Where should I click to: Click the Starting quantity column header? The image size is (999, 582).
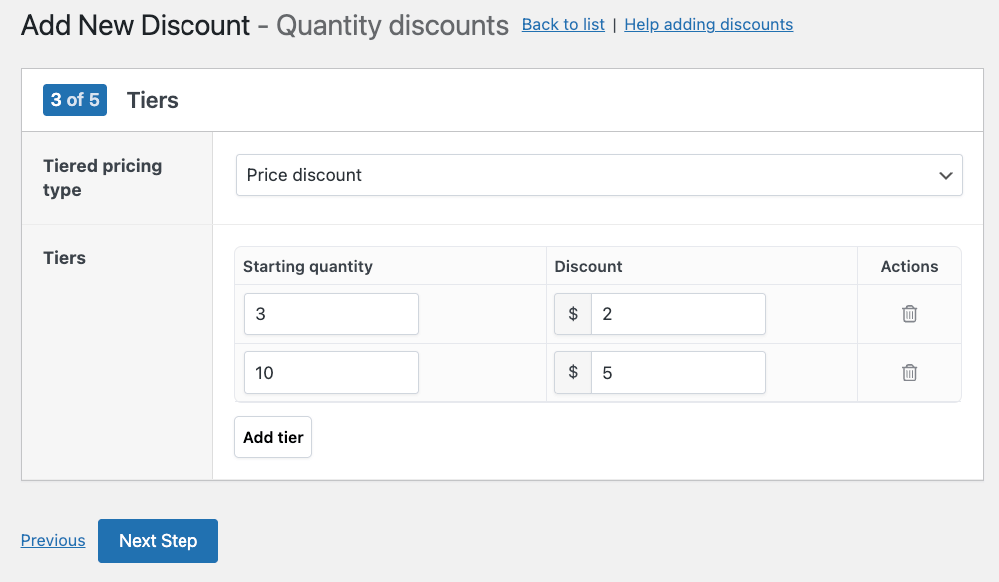point(307,266)
